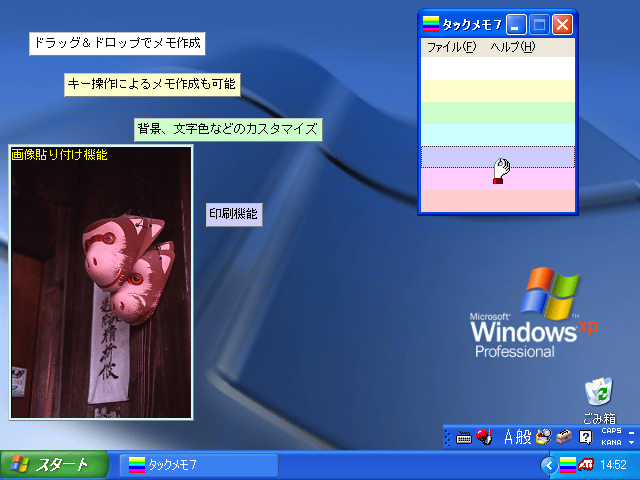Pick the pale green color strip
This screenshot has height=480, width=640.
click(498, 113)
